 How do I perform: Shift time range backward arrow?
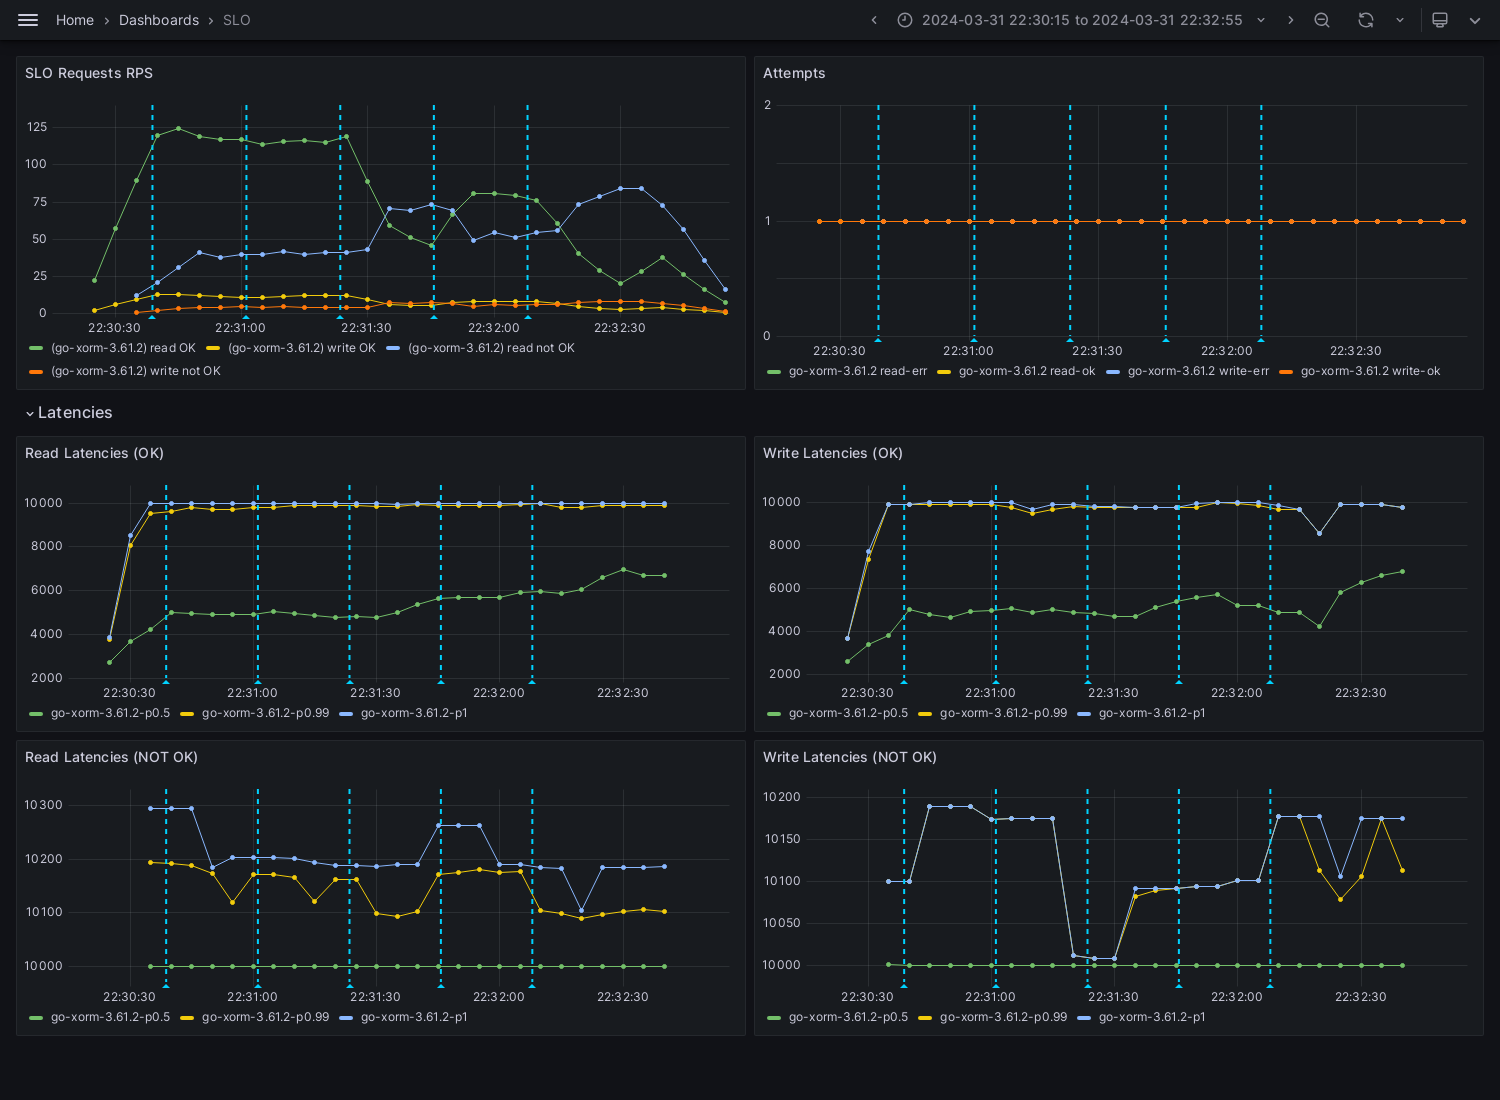coord(874,20)
